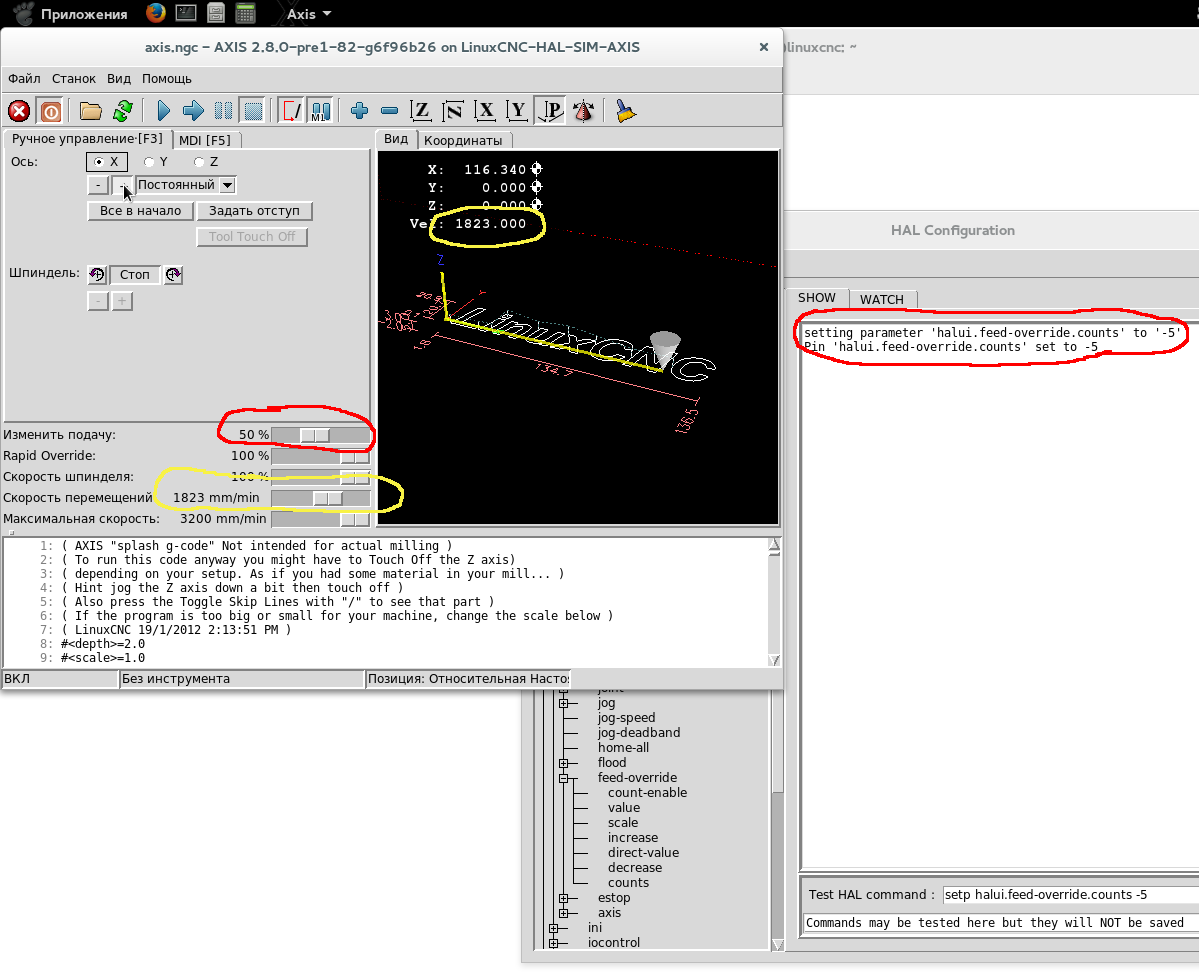Select X axis radio button
The height and width of the screenshot is (978, 1199).
(x=107, y=162)
